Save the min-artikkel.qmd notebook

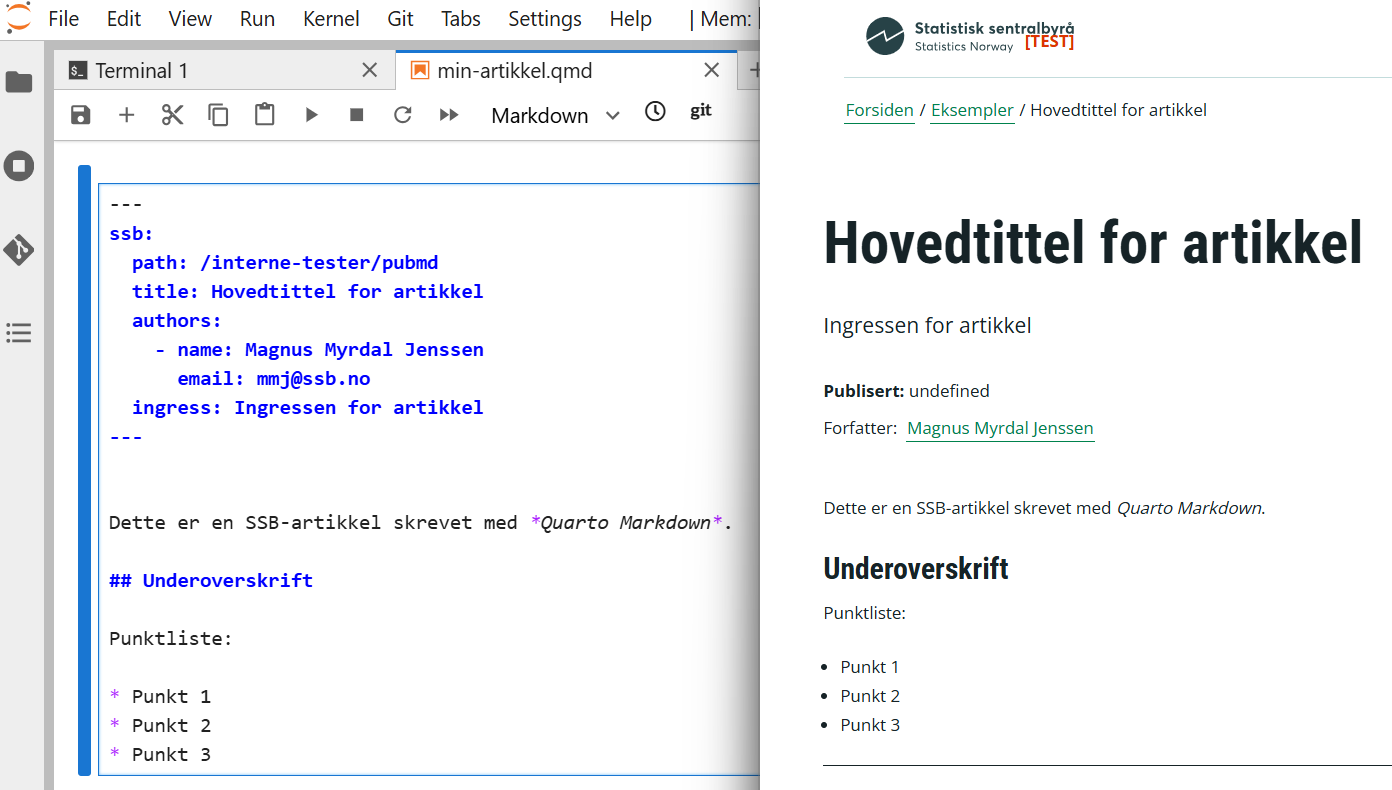pos(80,114)
